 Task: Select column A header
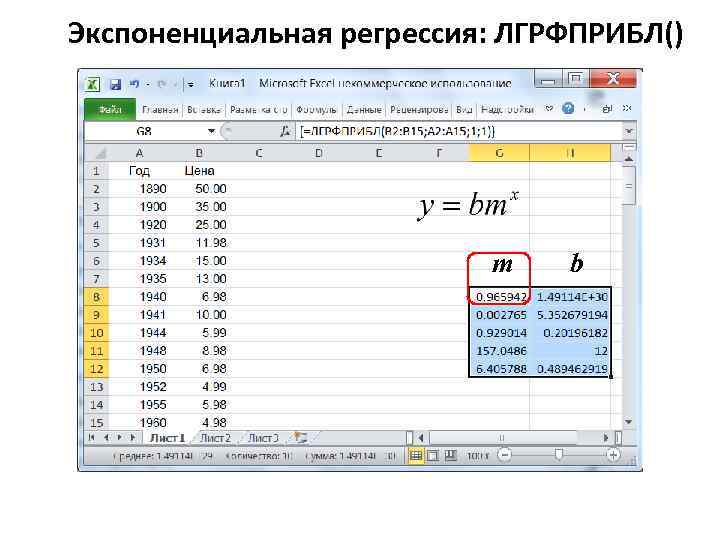(x=140, y=153)
